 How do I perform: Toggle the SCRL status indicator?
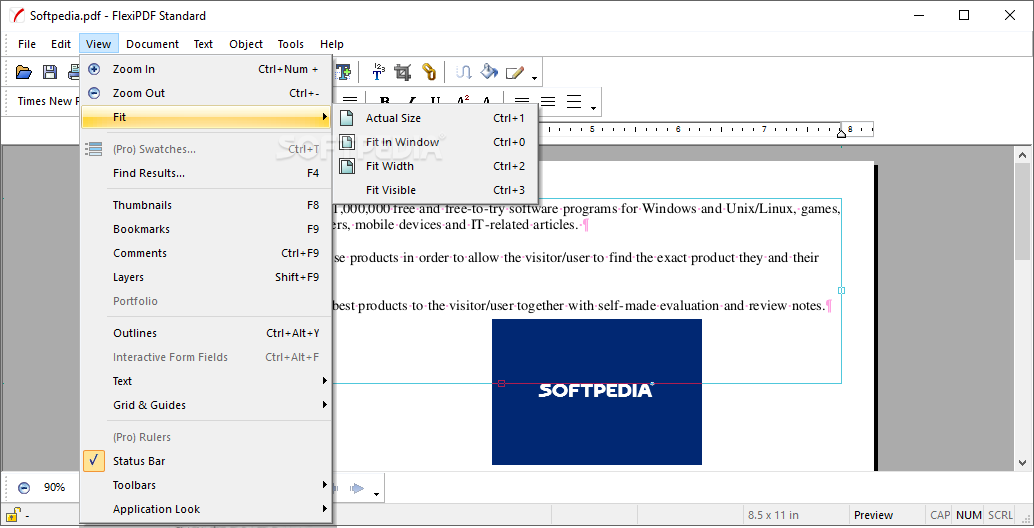(x=1000, y=515)
